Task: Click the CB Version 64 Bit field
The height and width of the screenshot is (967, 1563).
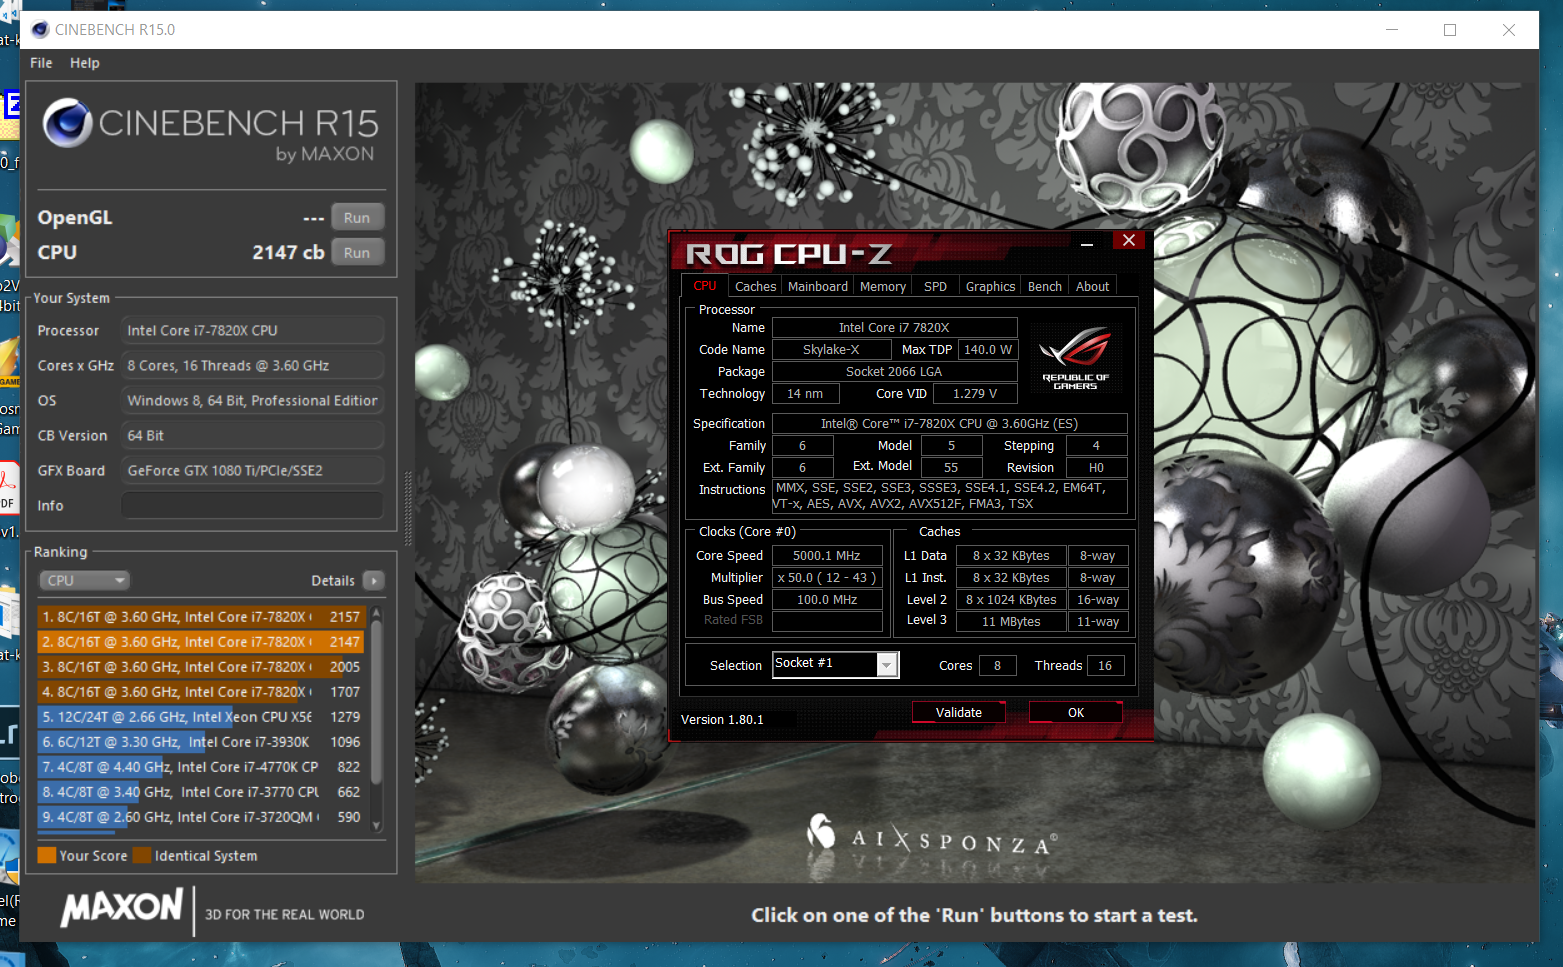Action: click(252, 436)
